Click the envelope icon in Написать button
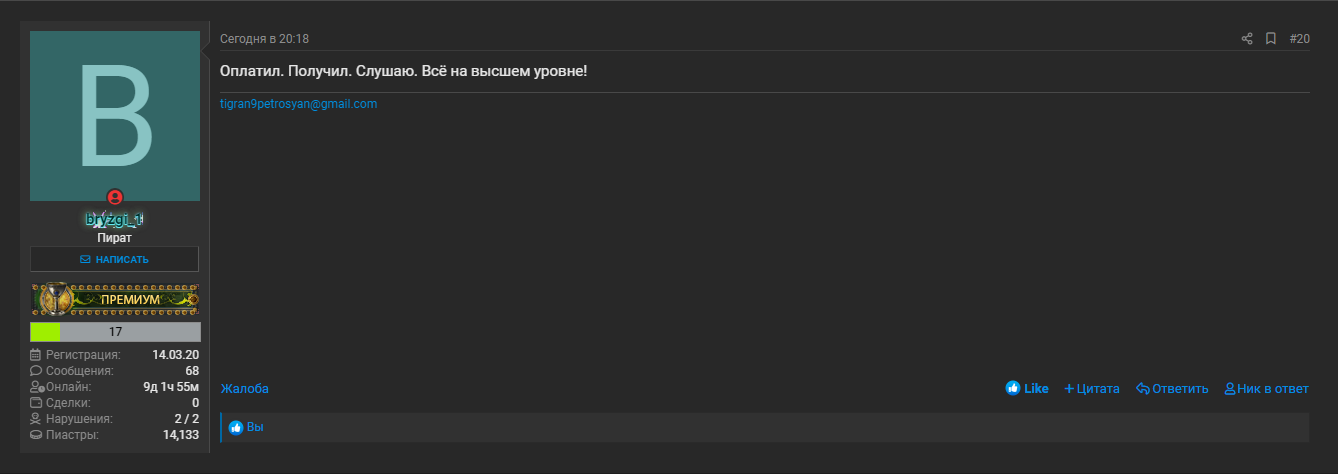This screenshot has height=474, width=1338. [85, 260]
